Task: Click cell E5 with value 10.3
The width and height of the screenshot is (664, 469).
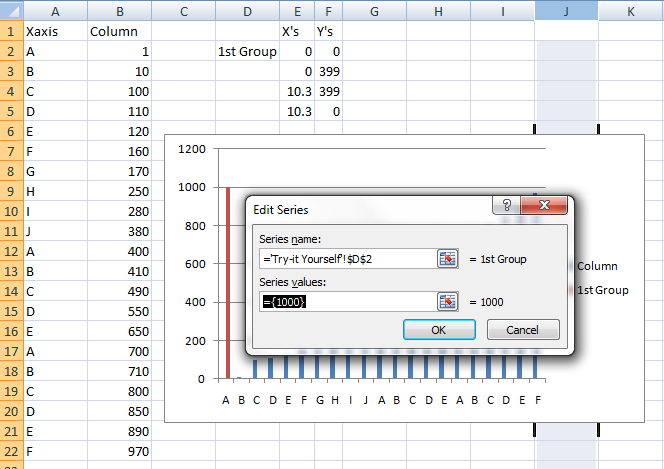Action: (x=297, y=111)
